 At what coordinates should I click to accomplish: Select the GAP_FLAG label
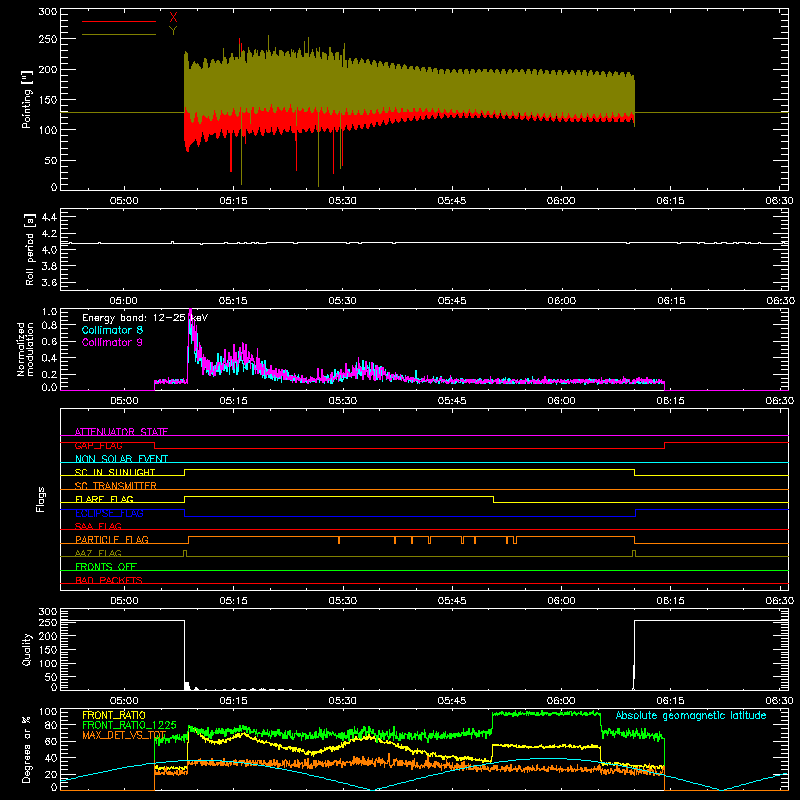(x=99, y=445)
